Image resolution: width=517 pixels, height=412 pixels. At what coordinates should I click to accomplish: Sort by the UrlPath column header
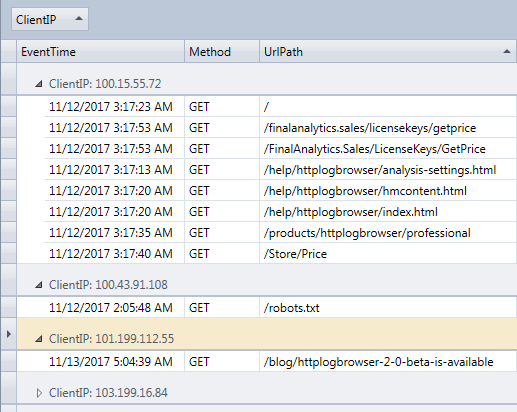pos(388,51)
